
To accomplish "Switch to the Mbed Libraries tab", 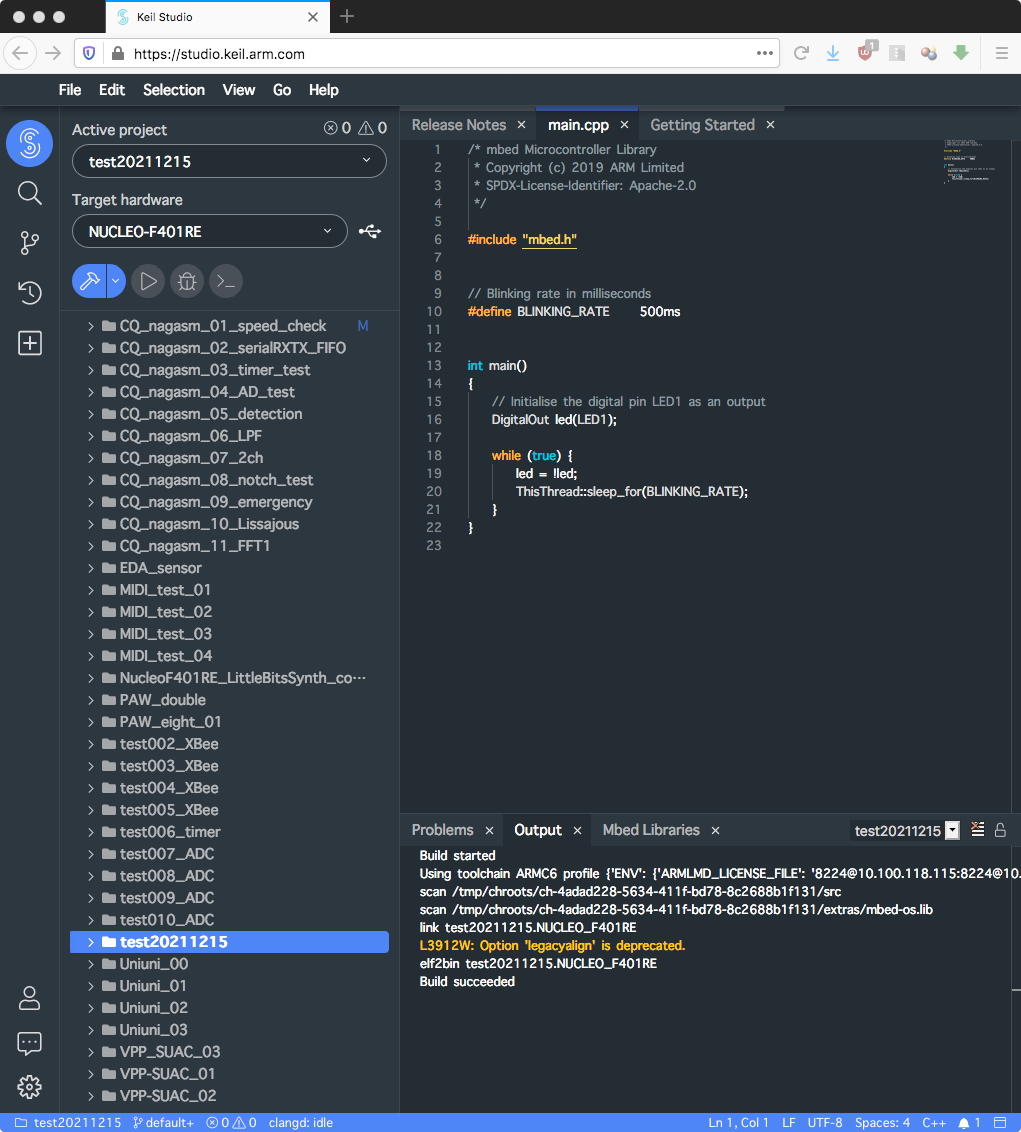I will coord(651,830).
